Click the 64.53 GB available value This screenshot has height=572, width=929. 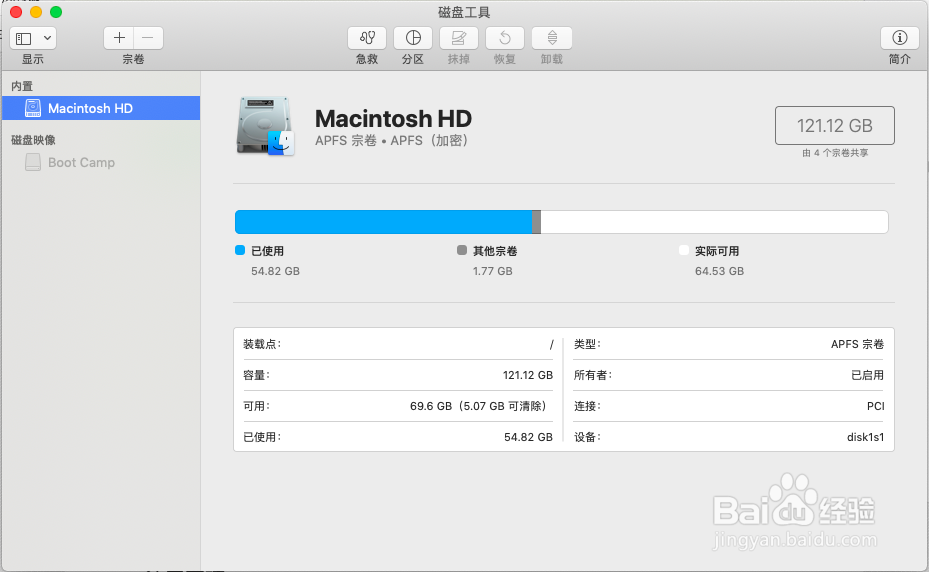tap(719, 271)
